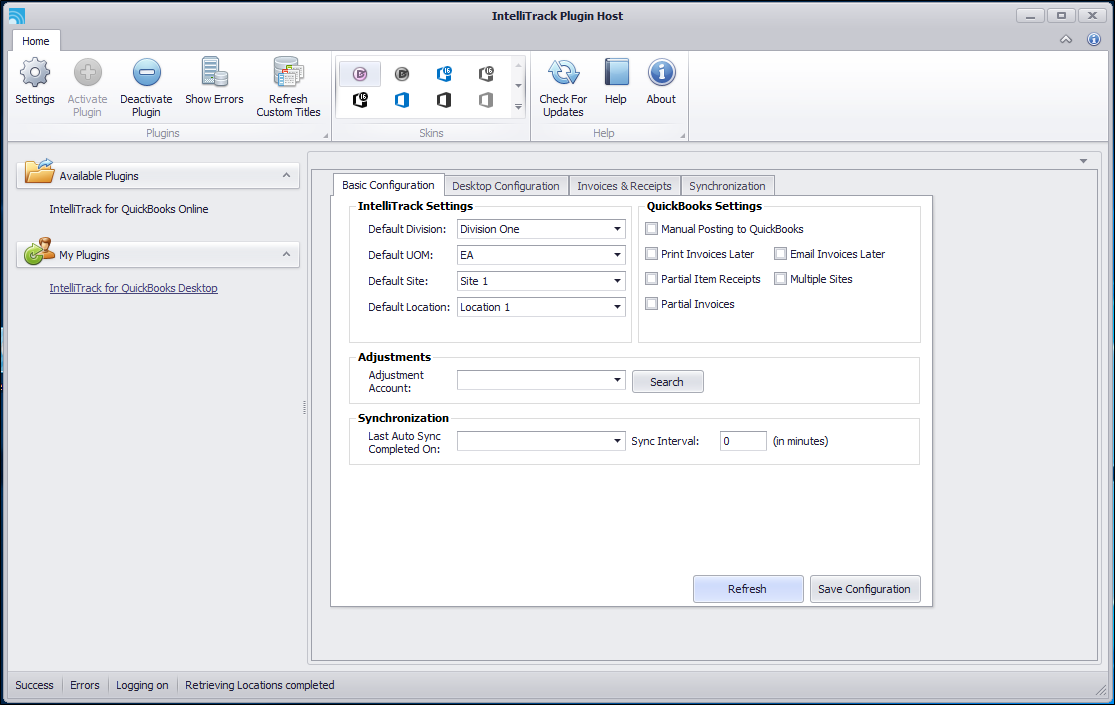Expand the Default Location combo box
This screenshot has height=705, width=1115.
(x=617, y=307)
